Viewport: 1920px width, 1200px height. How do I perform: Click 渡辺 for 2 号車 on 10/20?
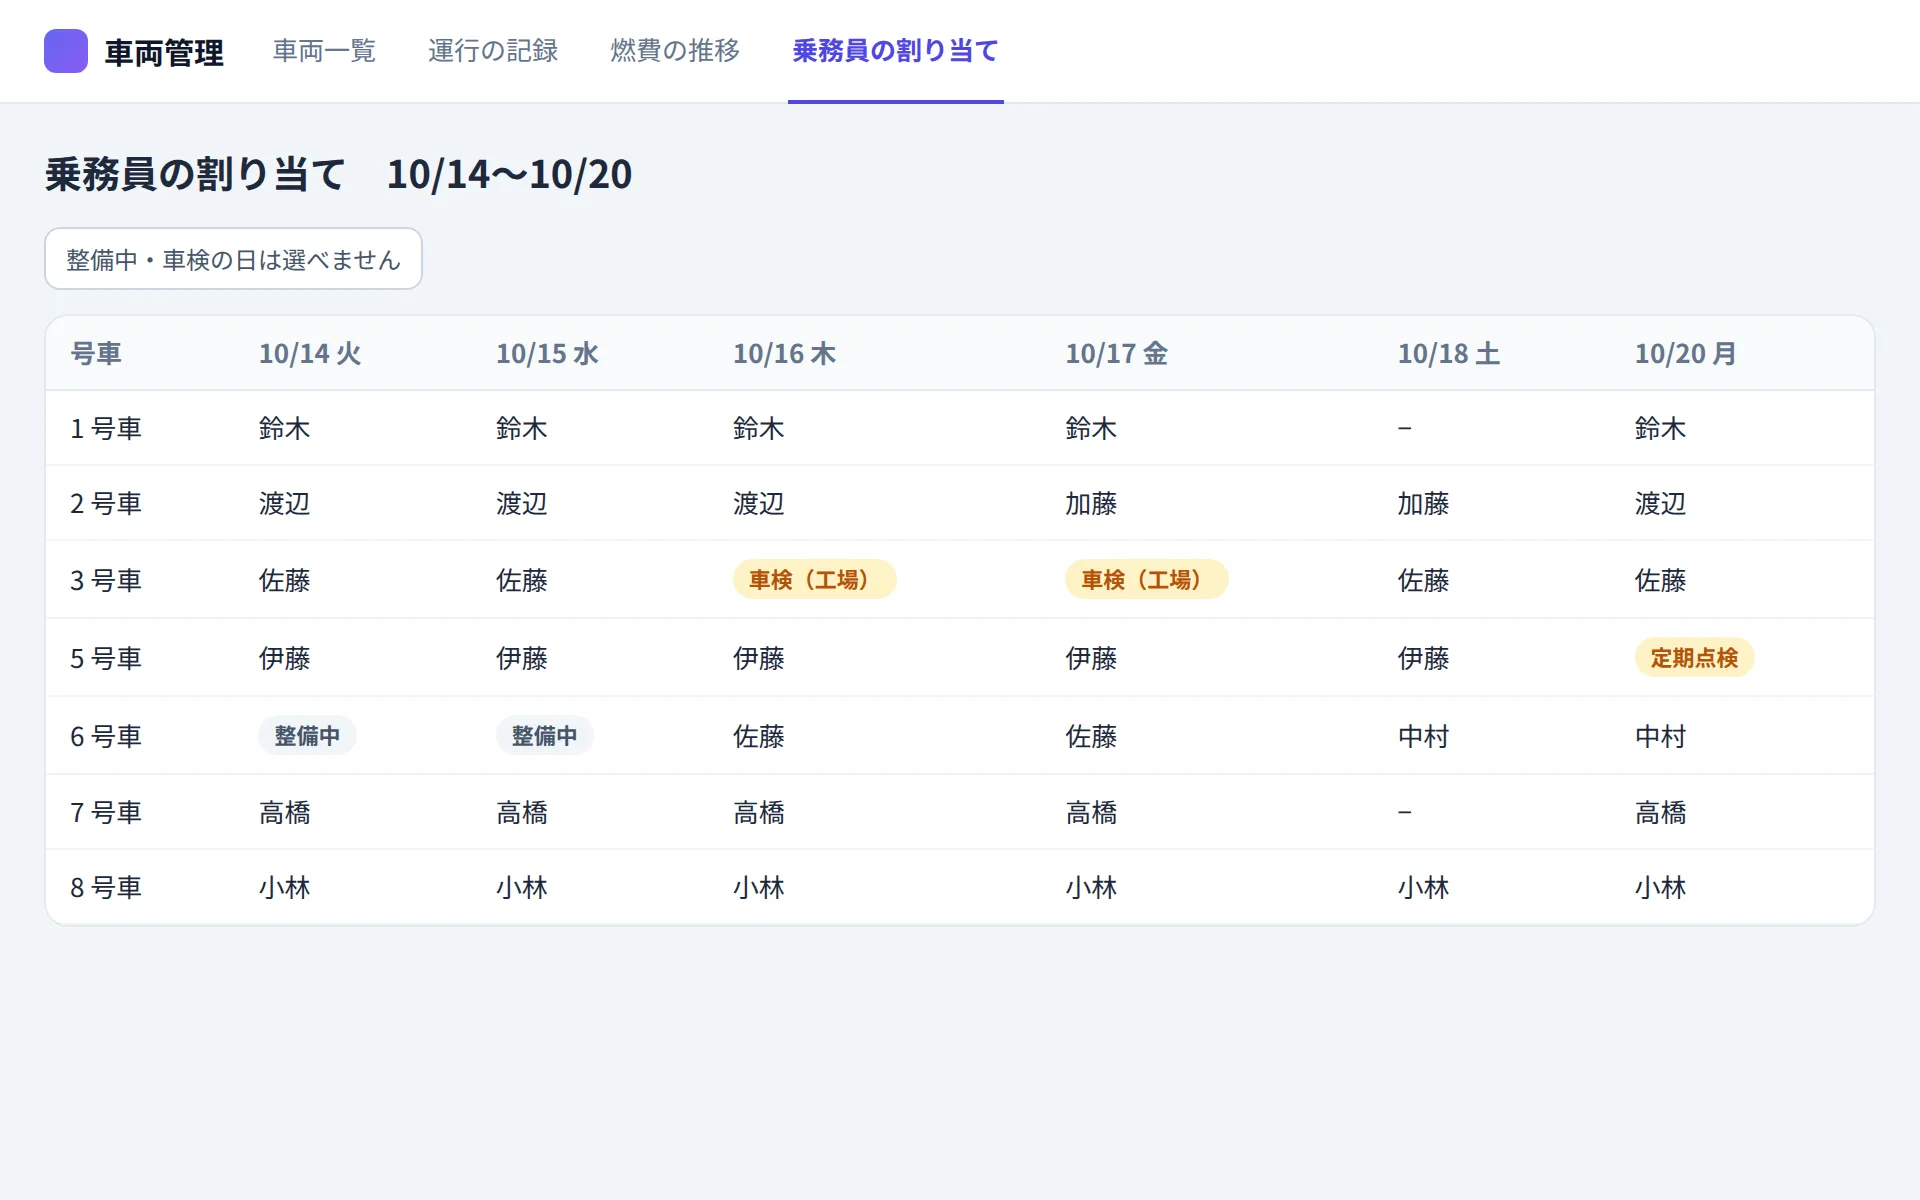pyautogui.click(x=1660, y=504)
